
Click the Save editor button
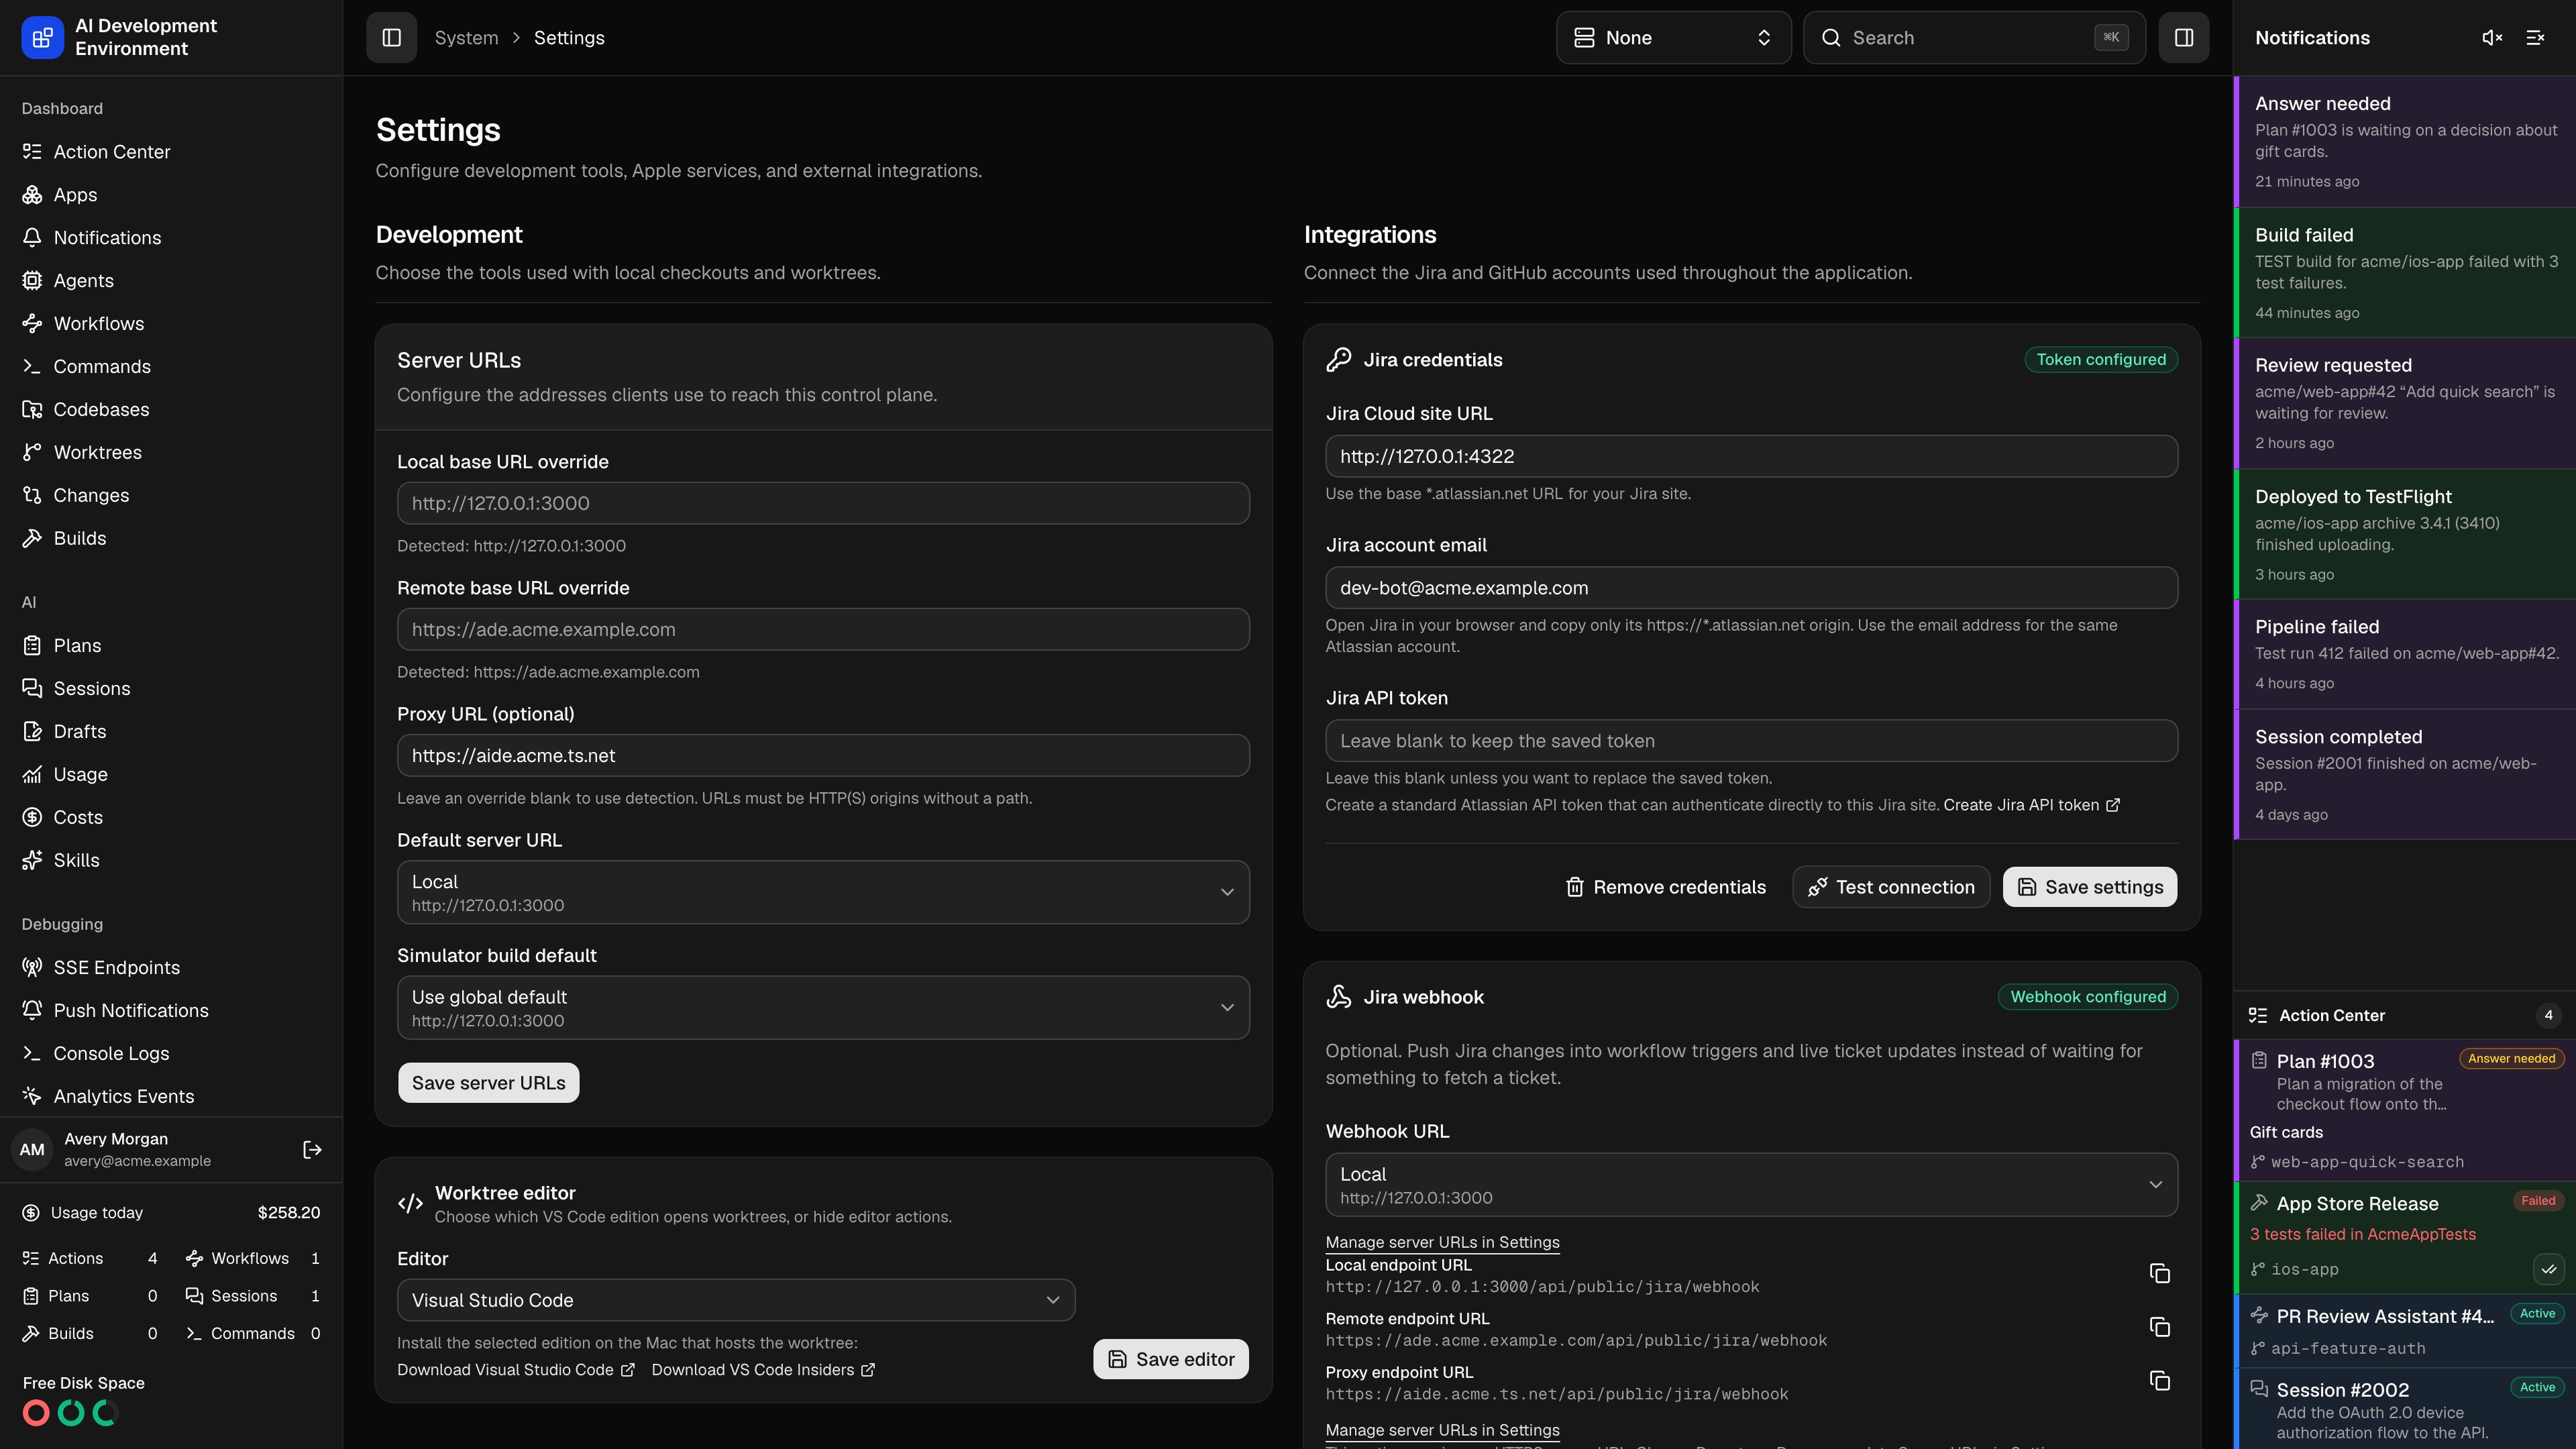1170,1359
